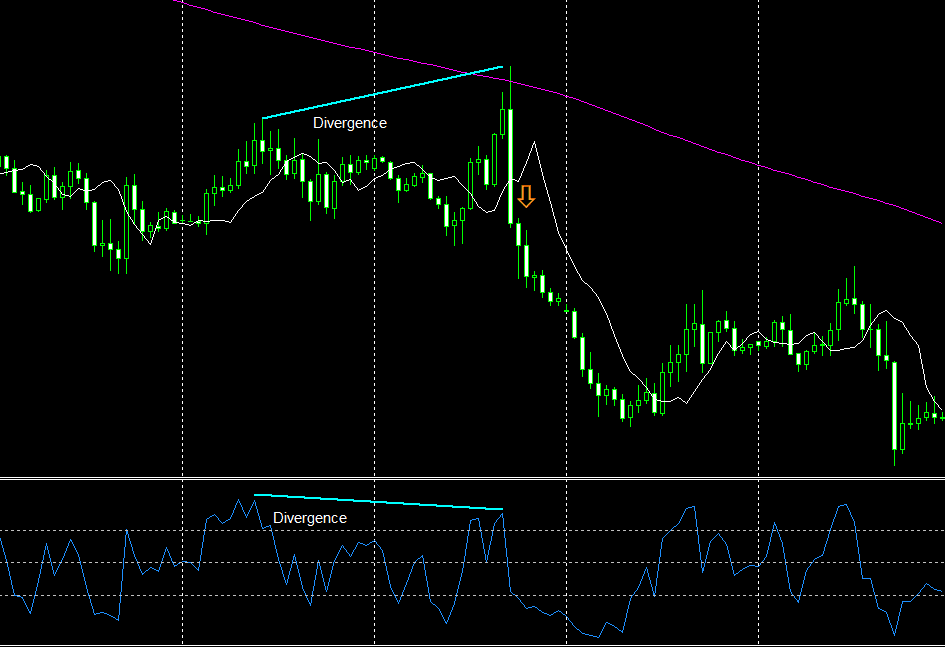The width and height of the screenshot is (945, 647).
Task: Click the separator between price and indicator panes
Action: tap(472, 479)
